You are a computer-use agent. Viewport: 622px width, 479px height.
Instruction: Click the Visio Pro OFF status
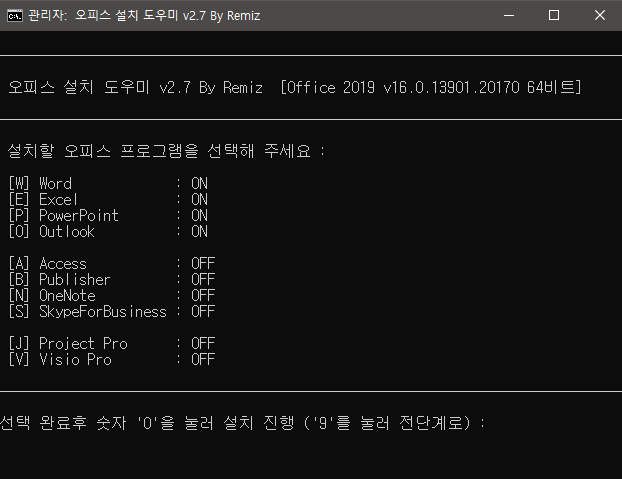[x=203, y=359]
